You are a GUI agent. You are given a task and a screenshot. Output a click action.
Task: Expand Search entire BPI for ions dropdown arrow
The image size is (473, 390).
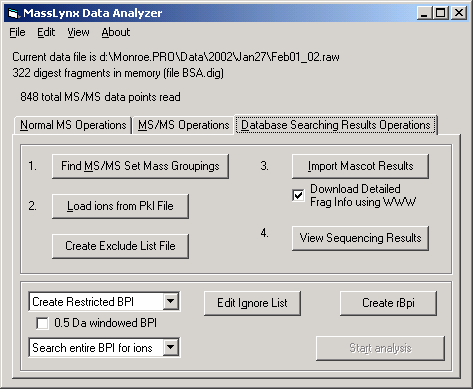click(171, 348)
